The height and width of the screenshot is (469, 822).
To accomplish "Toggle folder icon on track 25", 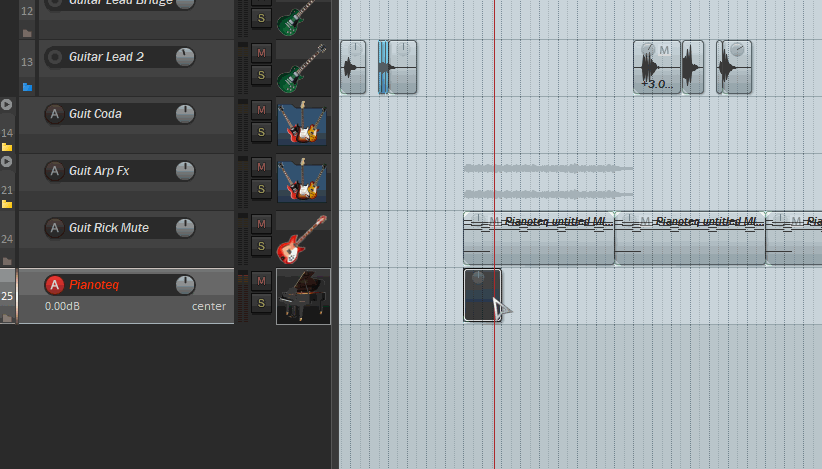I will point(7,318).
